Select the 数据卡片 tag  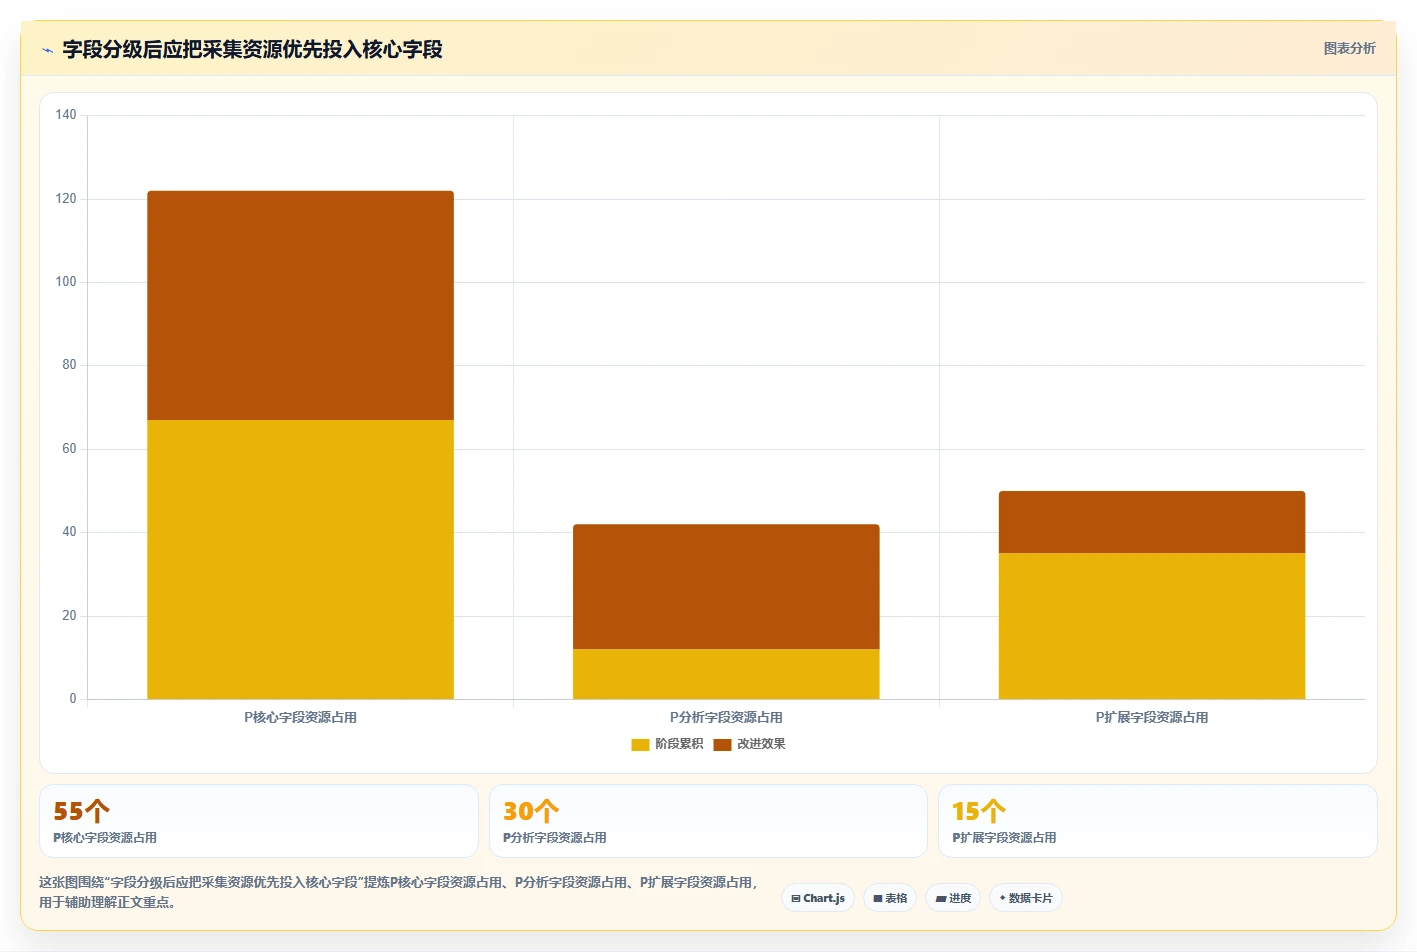(x=1026, y=898)
